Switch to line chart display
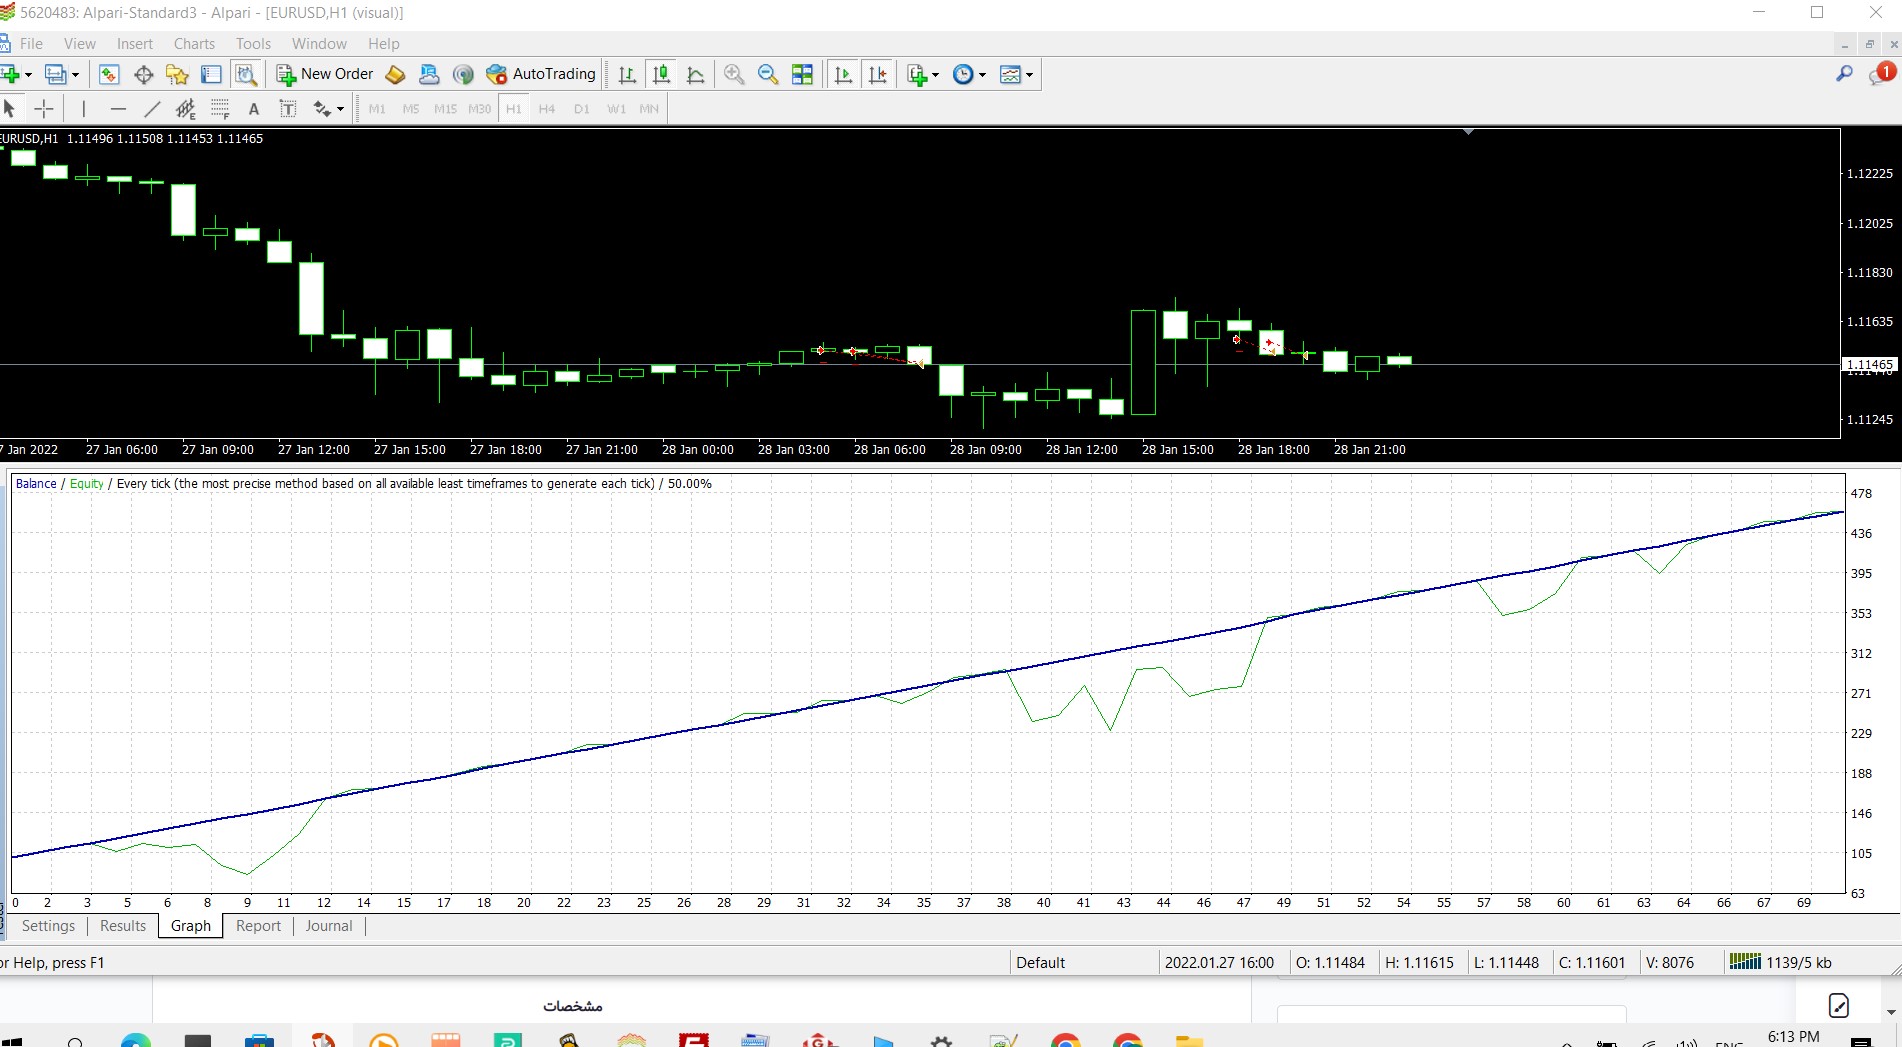Viewport: 1902px width, 1047px height. point(695,74)
